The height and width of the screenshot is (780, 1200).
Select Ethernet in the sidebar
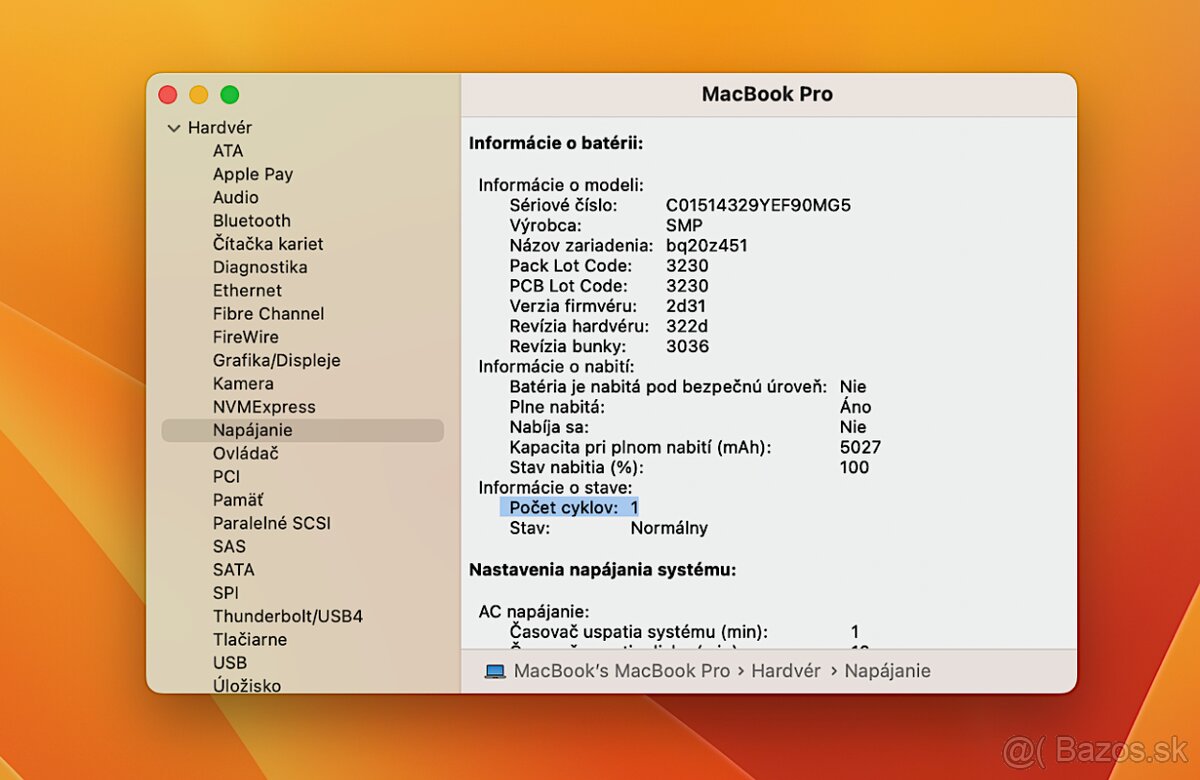pyautogui.click(x=247, y=290)
